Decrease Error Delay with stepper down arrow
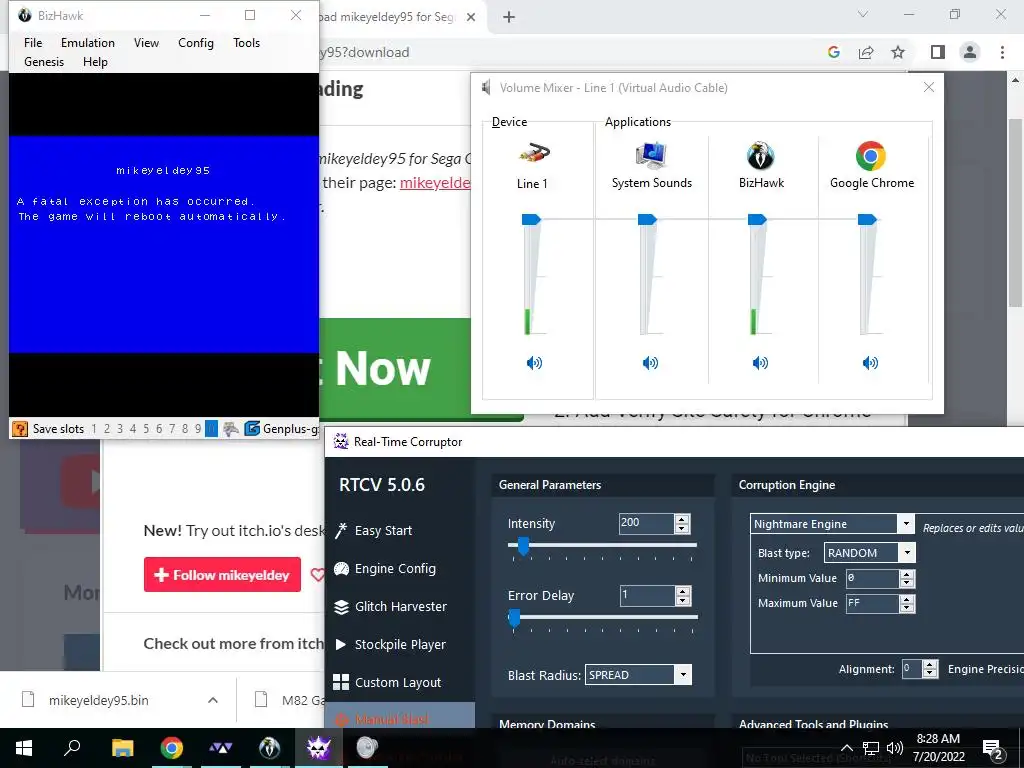Image resolution: width=1024 pixels, height=768 pixels. 683,600
